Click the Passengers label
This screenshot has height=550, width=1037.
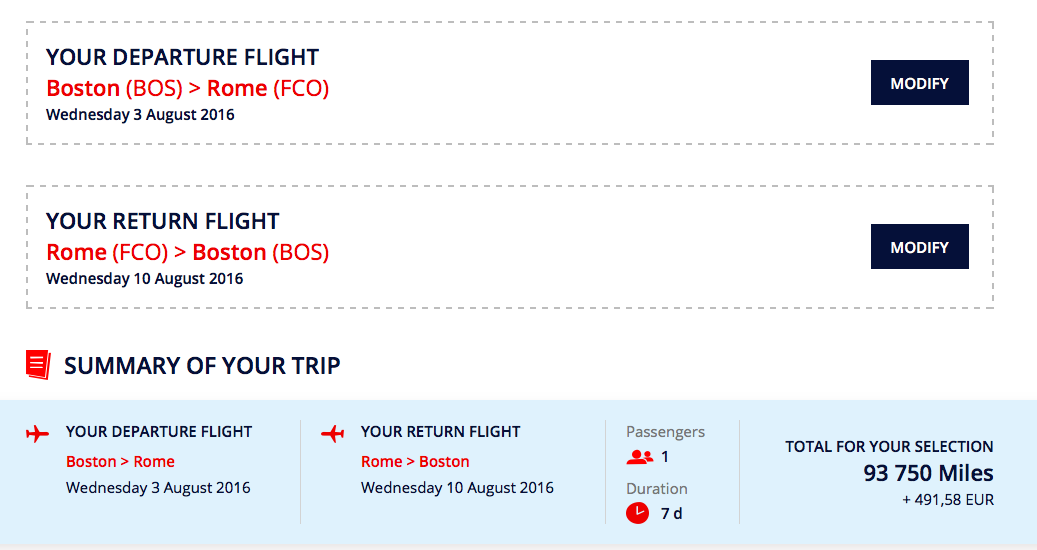click(665, 432)
